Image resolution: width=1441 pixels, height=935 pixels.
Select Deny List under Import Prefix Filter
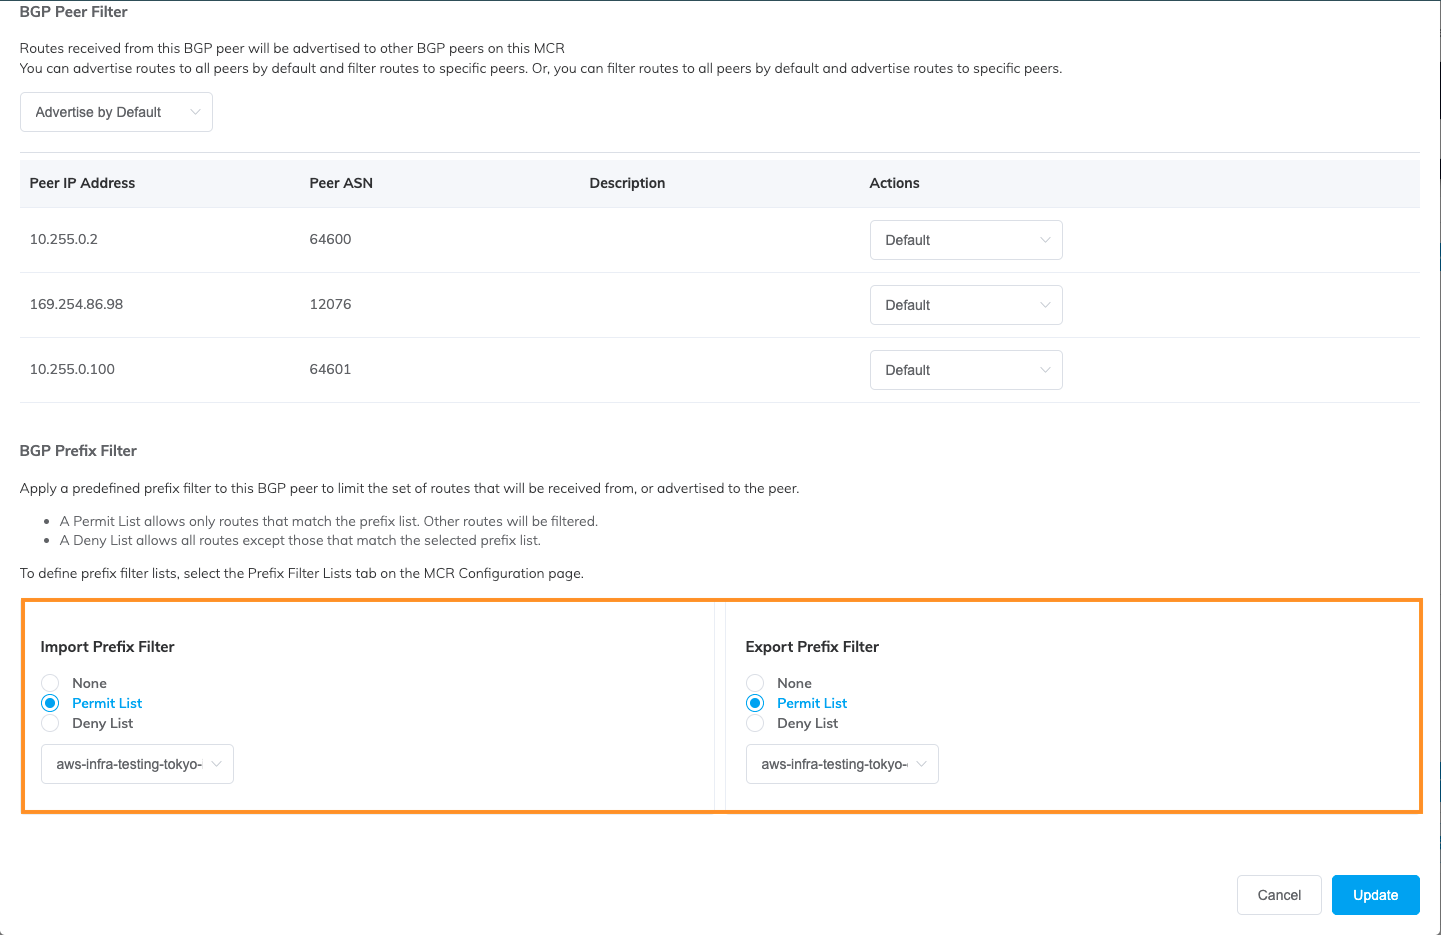coord(50,723)
